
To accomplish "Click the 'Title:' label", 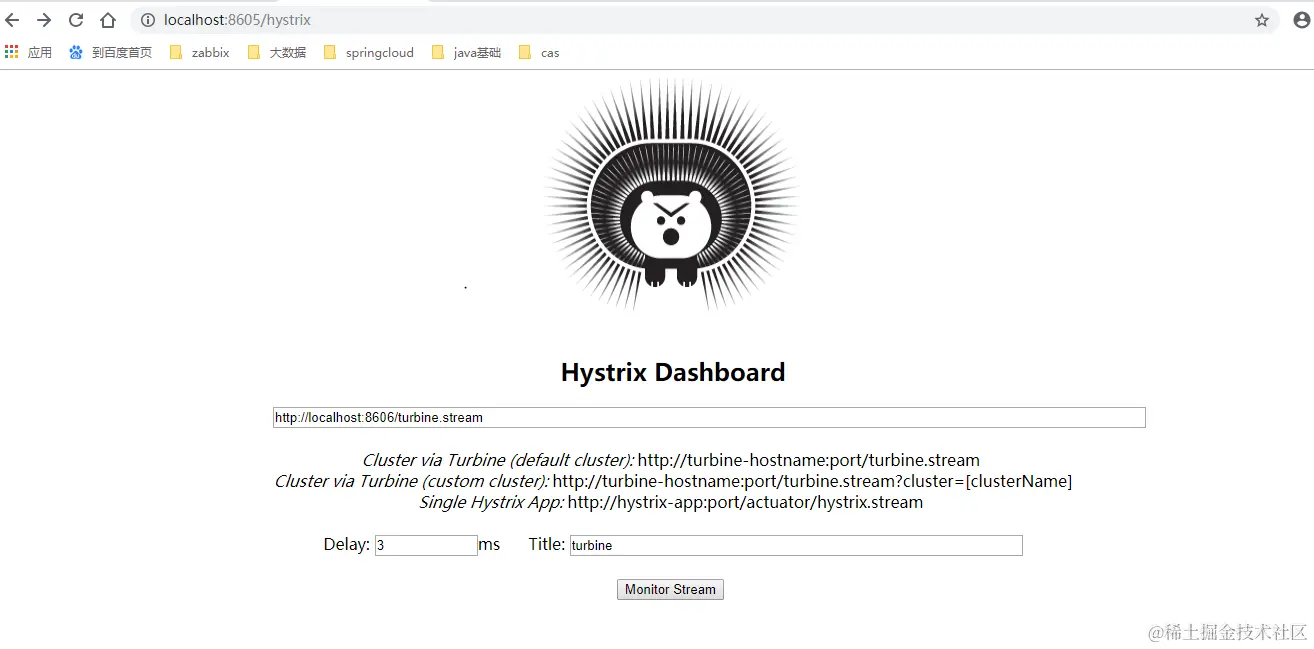I will coord(547,545).
